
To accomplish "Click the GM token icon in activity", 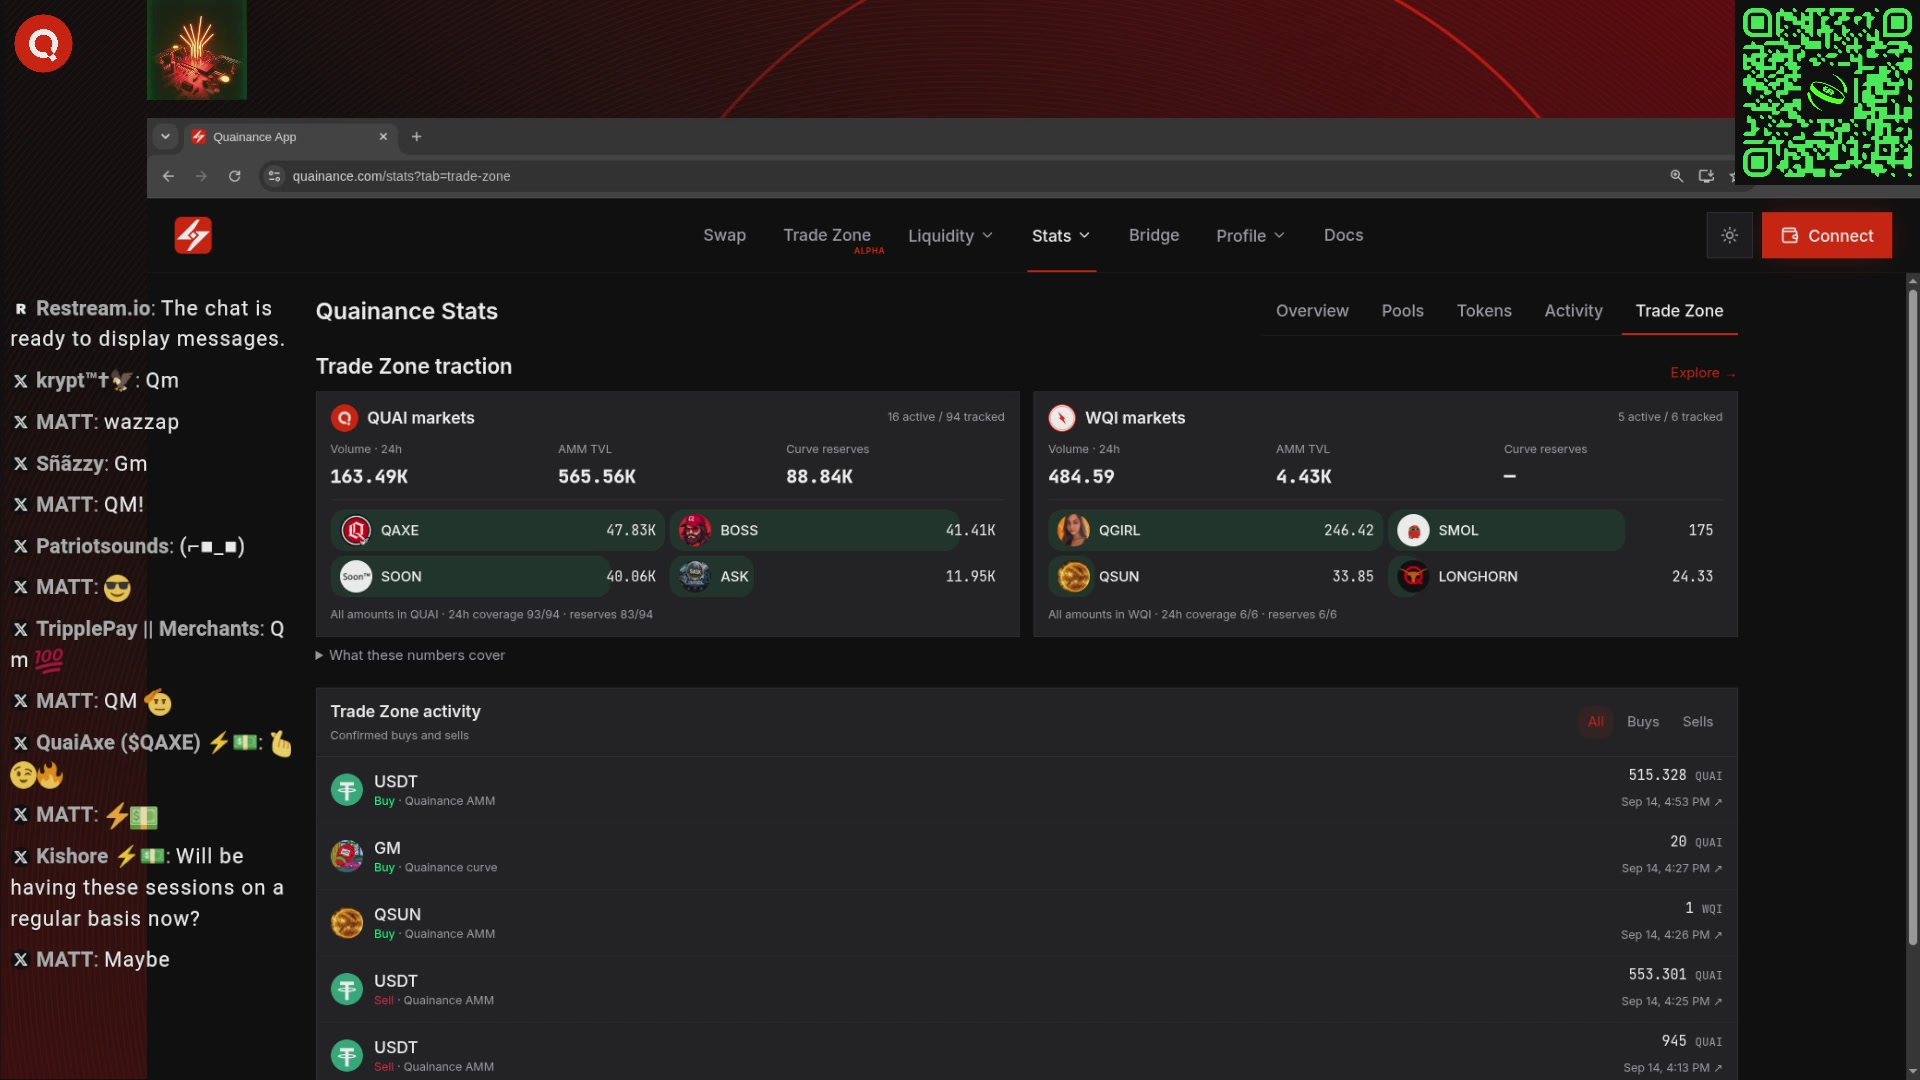I will (347, 857).
